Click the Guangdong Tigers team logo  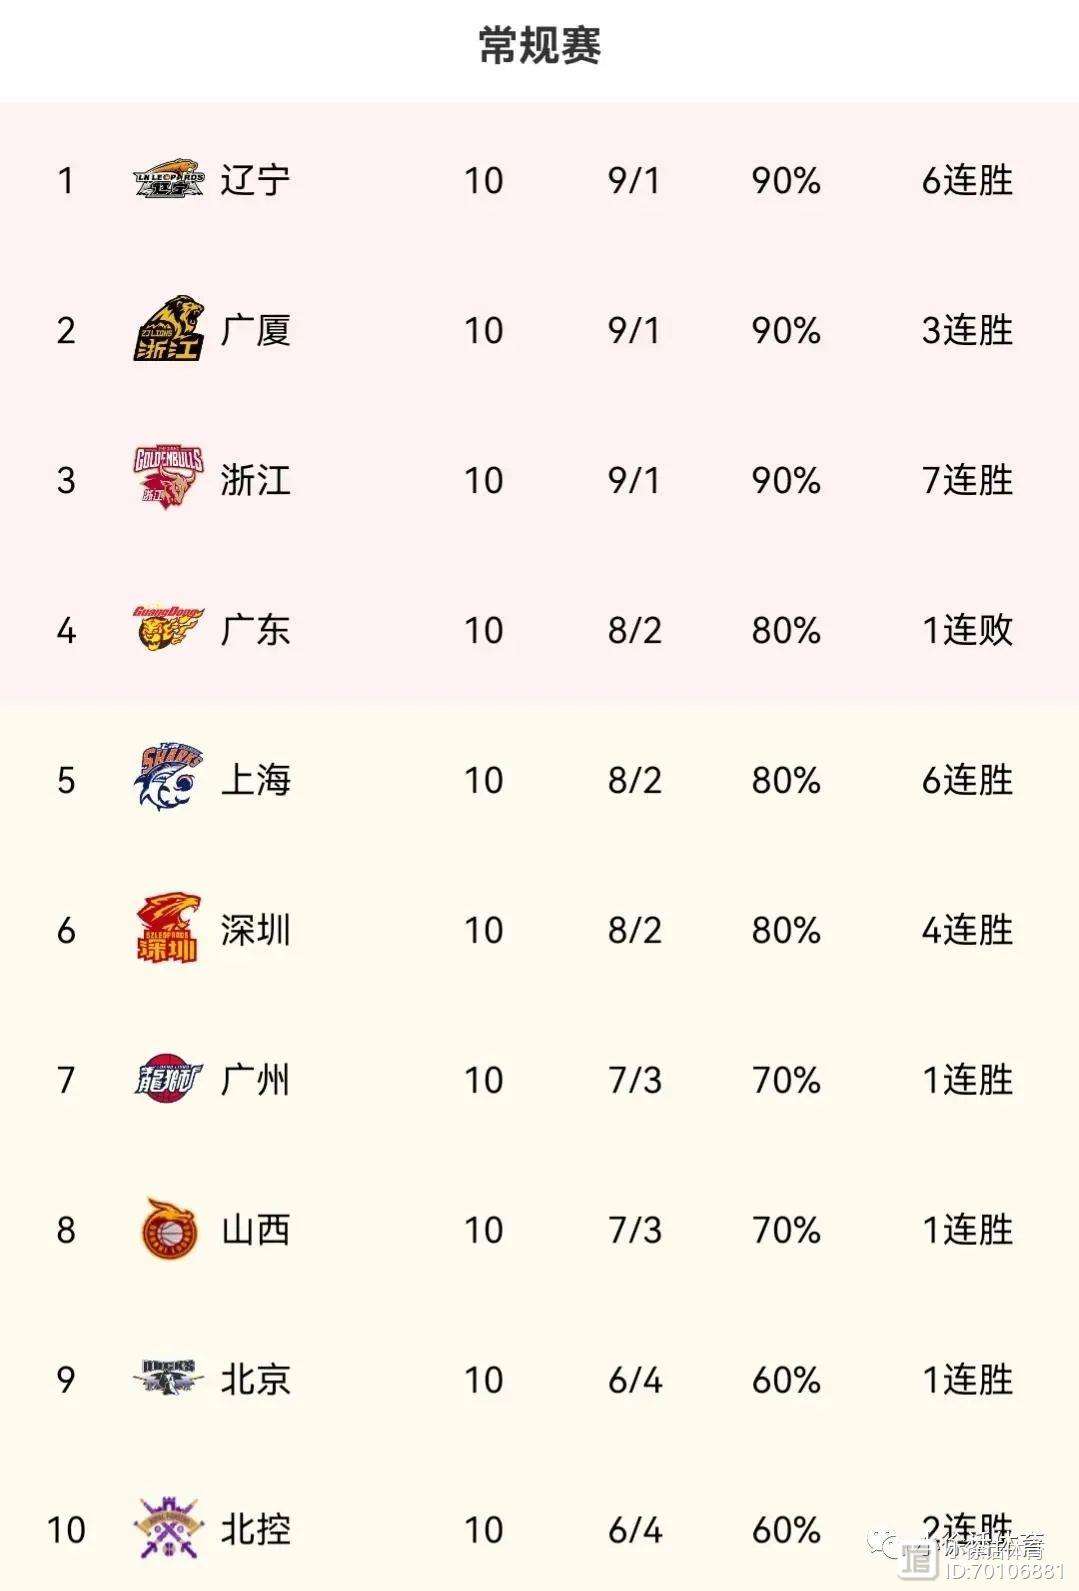point(169,629)
